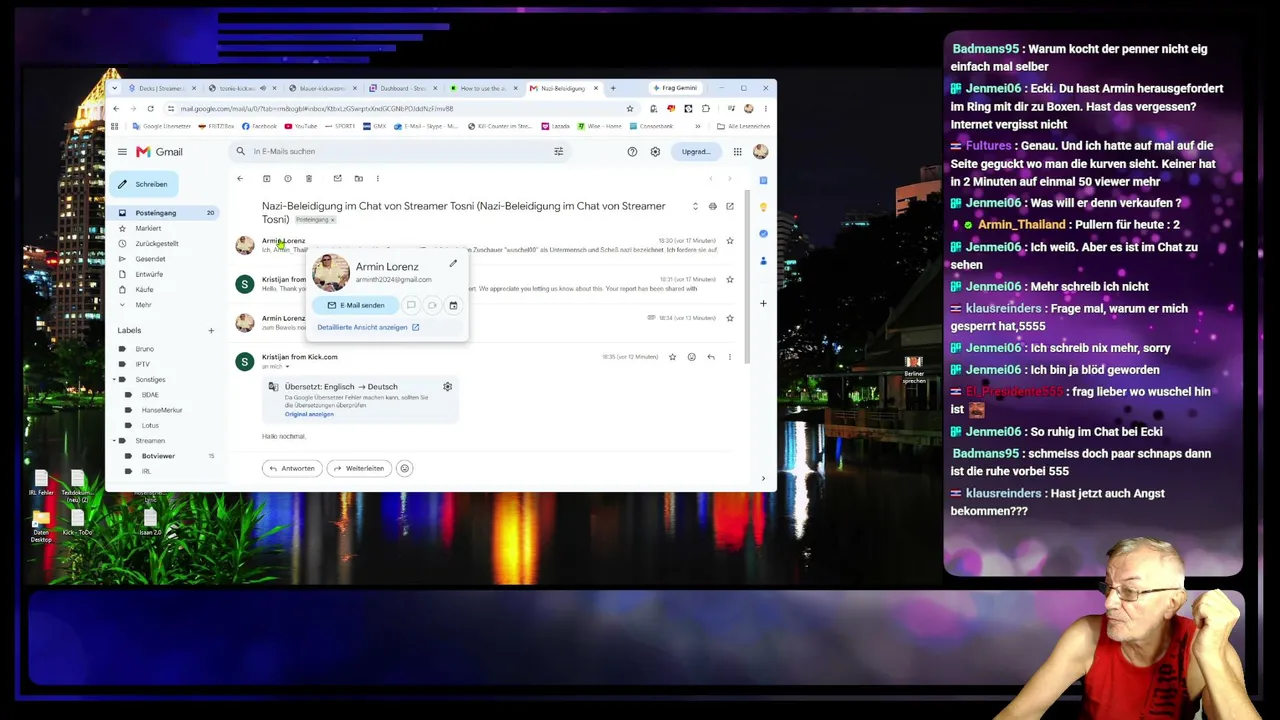1280x720 pixels.
Task: Open the Gmail main menu hamburger icon
Action: (x=122, y=152)
